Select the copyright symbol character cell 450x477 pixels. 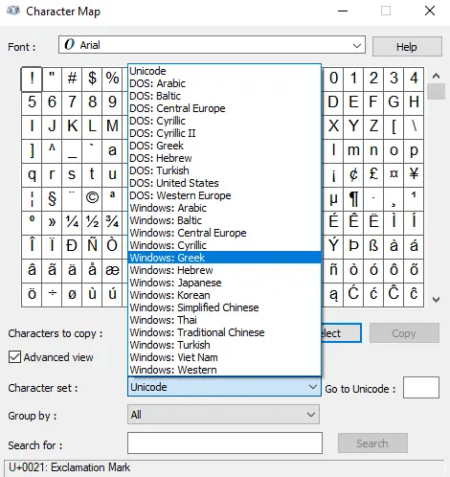pyautogui.click(x=92, y=198)
